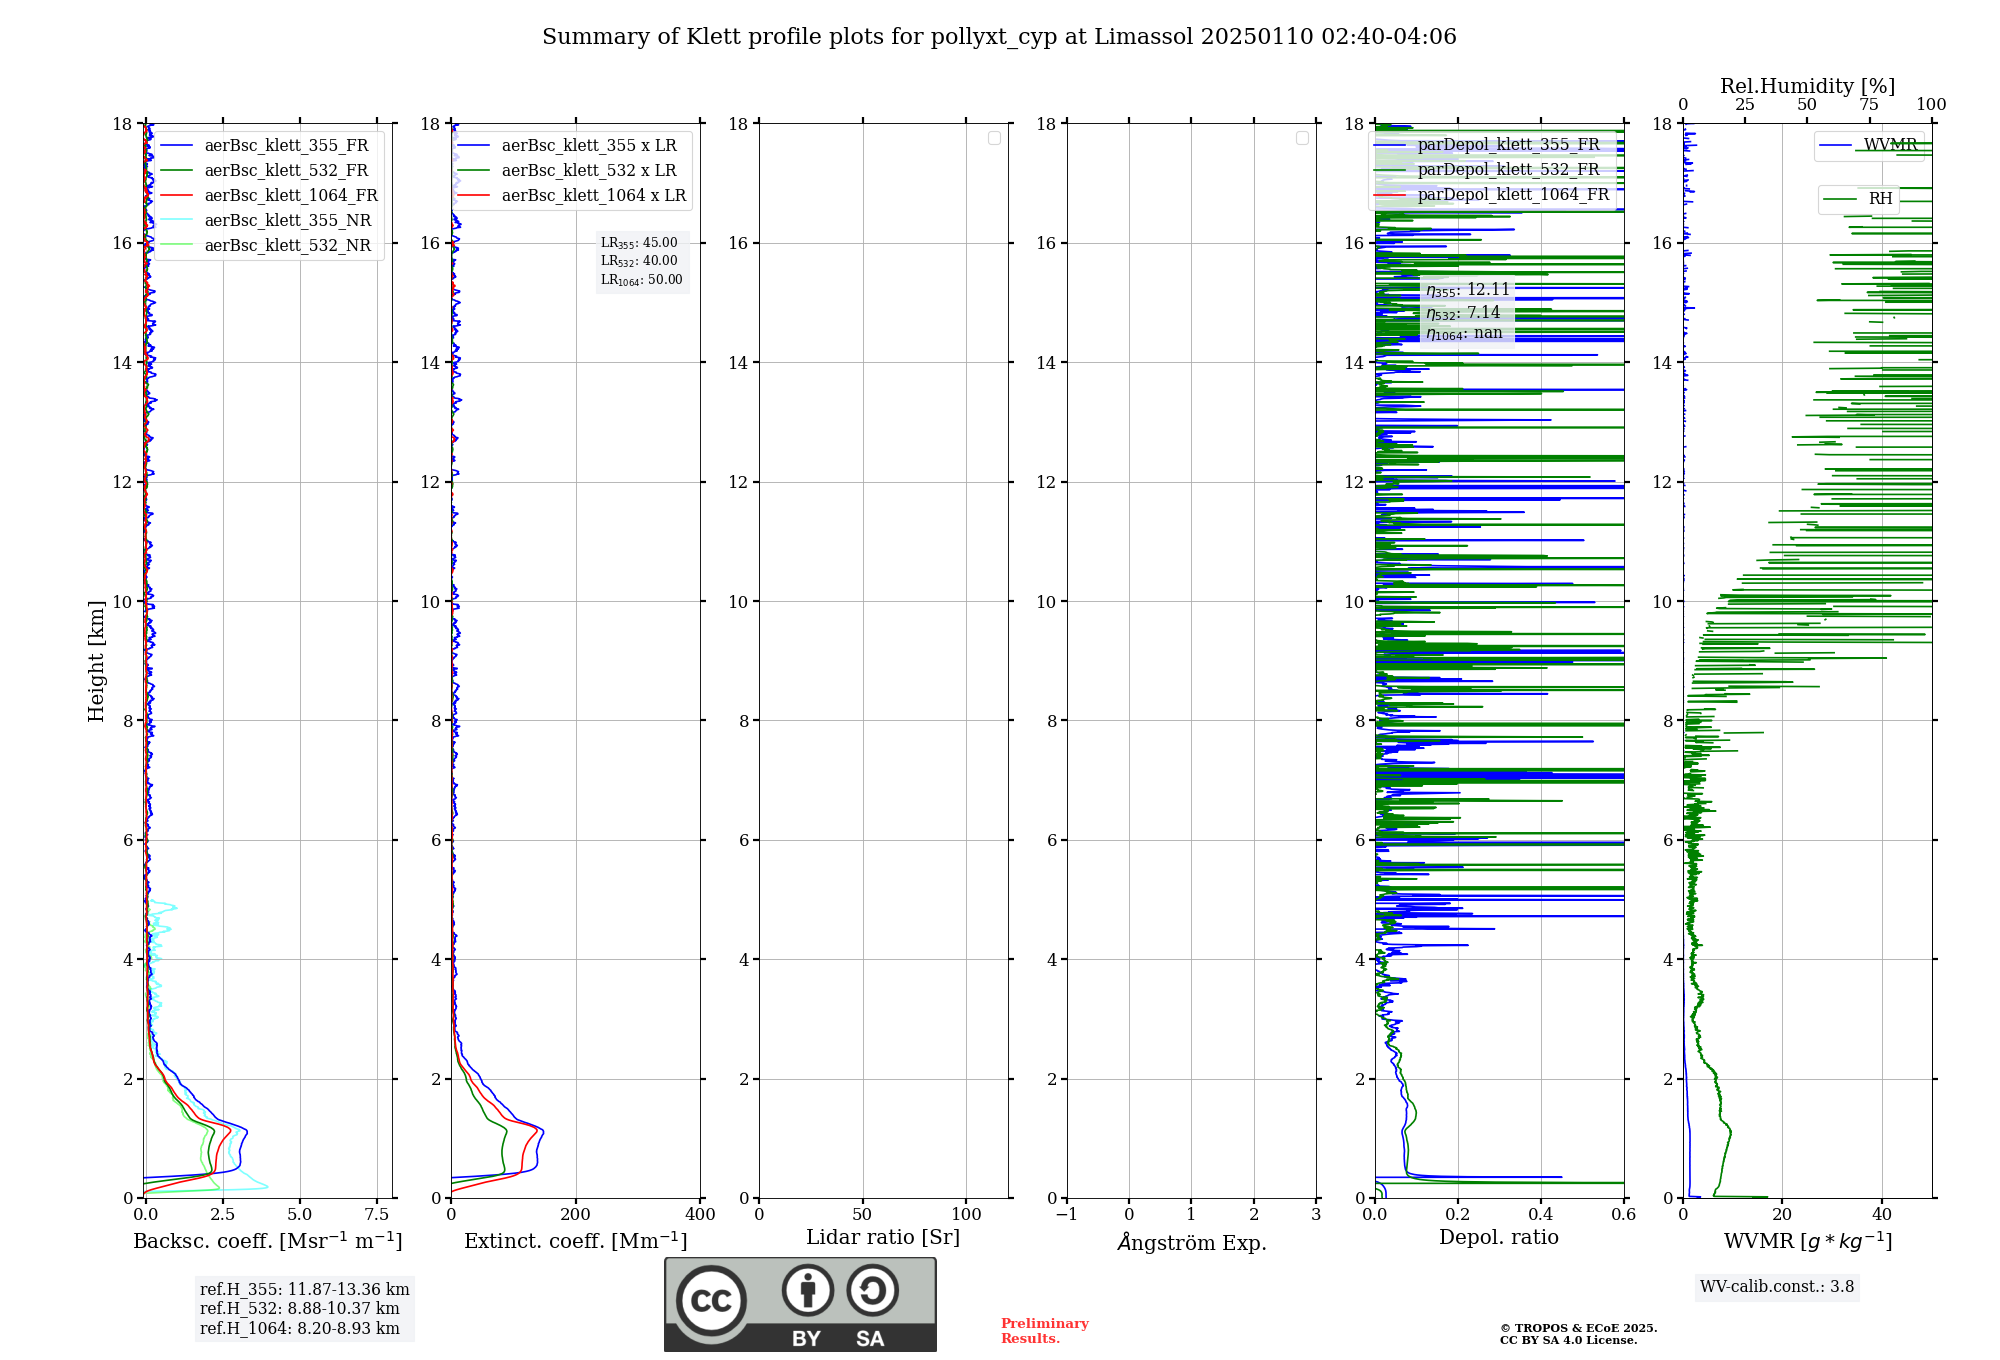The width and height of the screenshot is (2000, 1360).
Task: Click the WVMR [g*kg⁻¹] bottom axis label
Action: point(1808,1241)
